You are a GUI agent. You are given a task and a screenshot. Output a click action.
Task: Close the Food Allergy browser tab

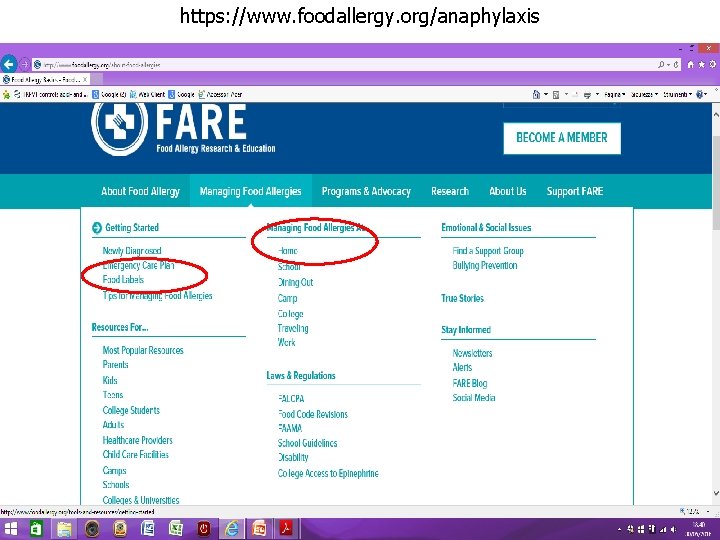[85, 79]
